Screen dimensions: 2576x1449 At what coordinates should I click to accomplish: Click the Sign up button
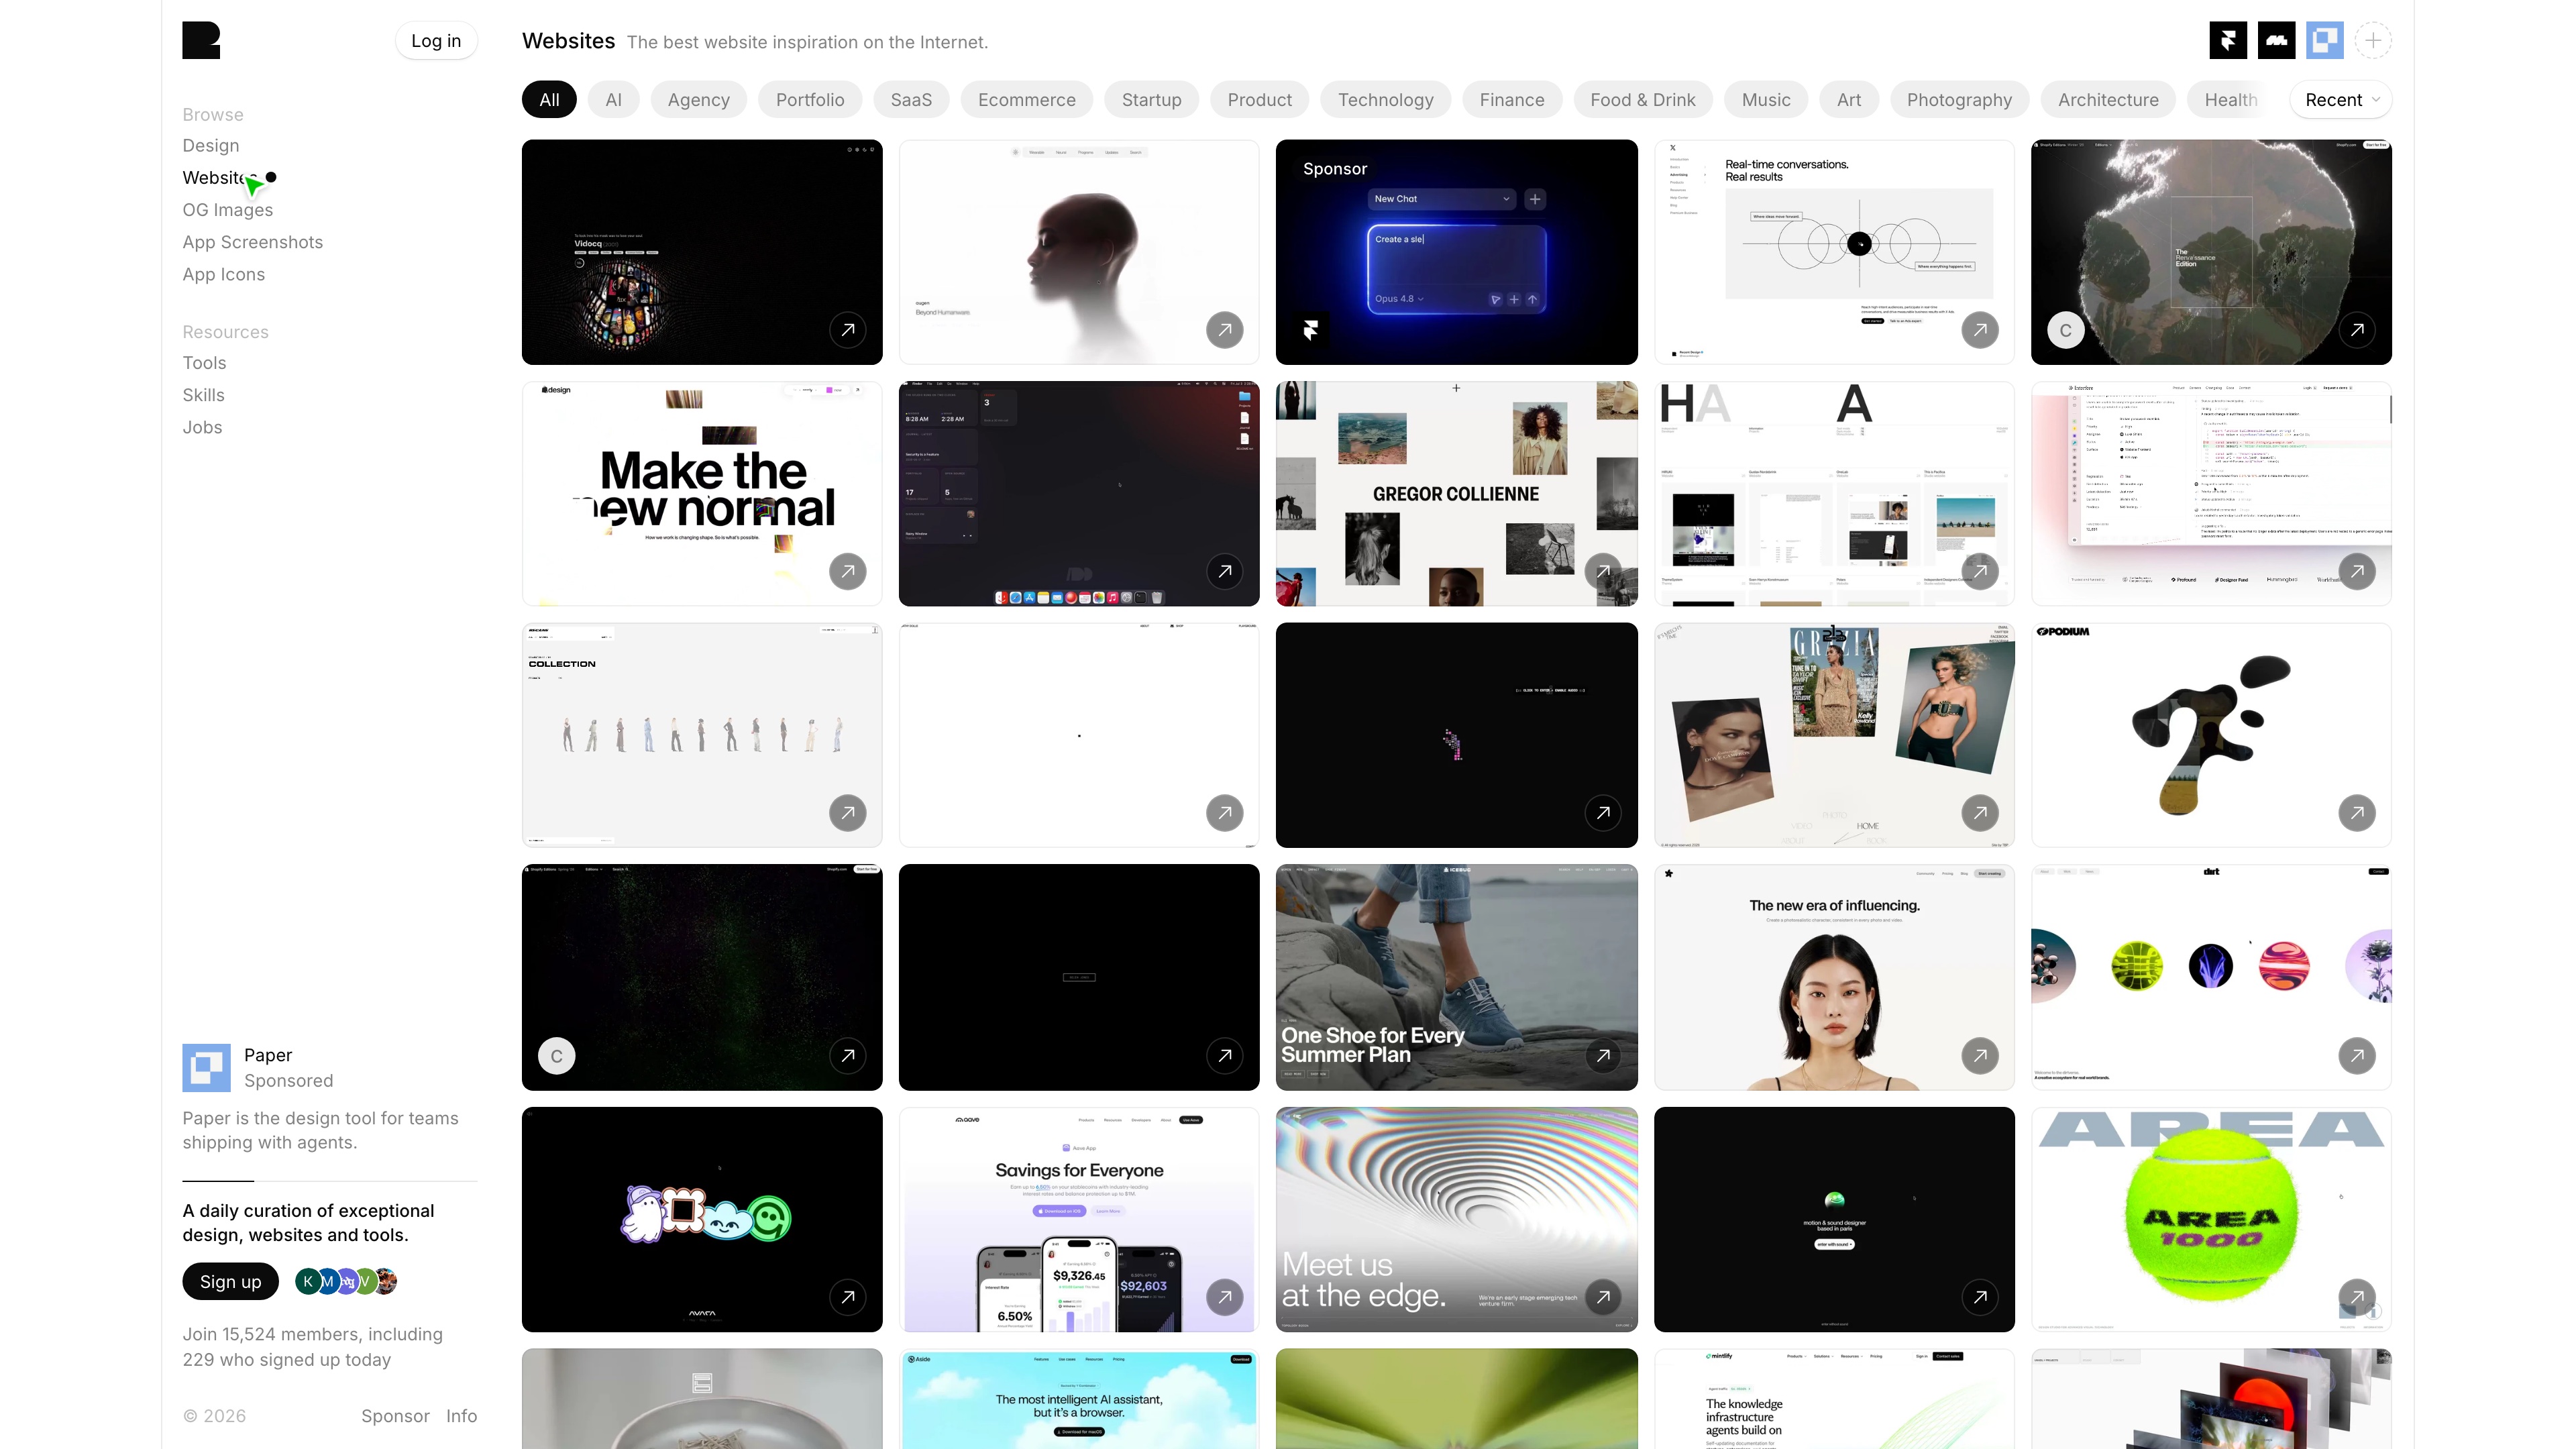[x=230, y=1282]
